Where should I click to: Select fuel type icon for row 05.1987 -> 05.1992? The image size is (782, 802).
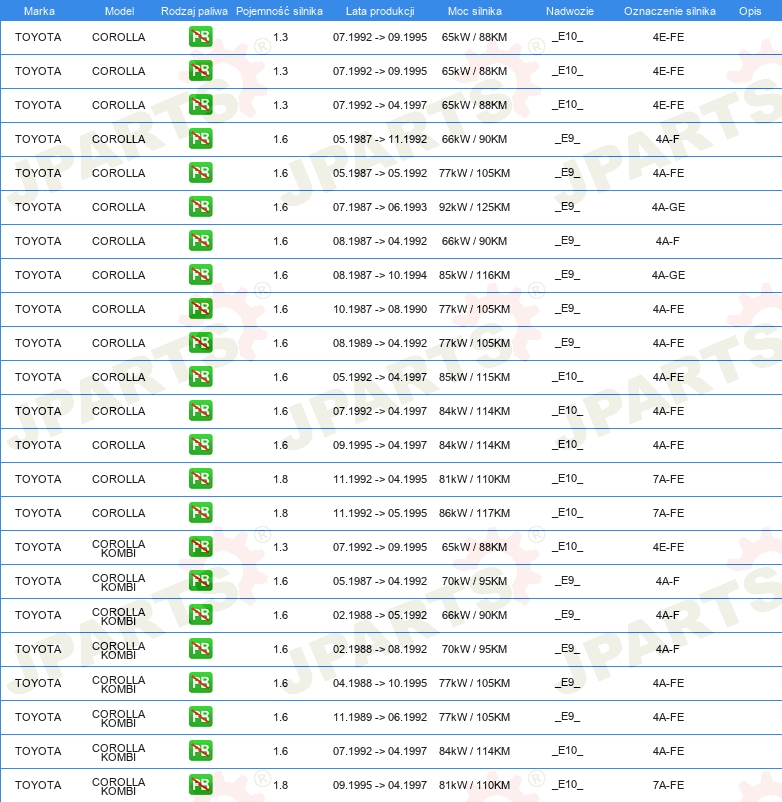[x=200, y=173]
